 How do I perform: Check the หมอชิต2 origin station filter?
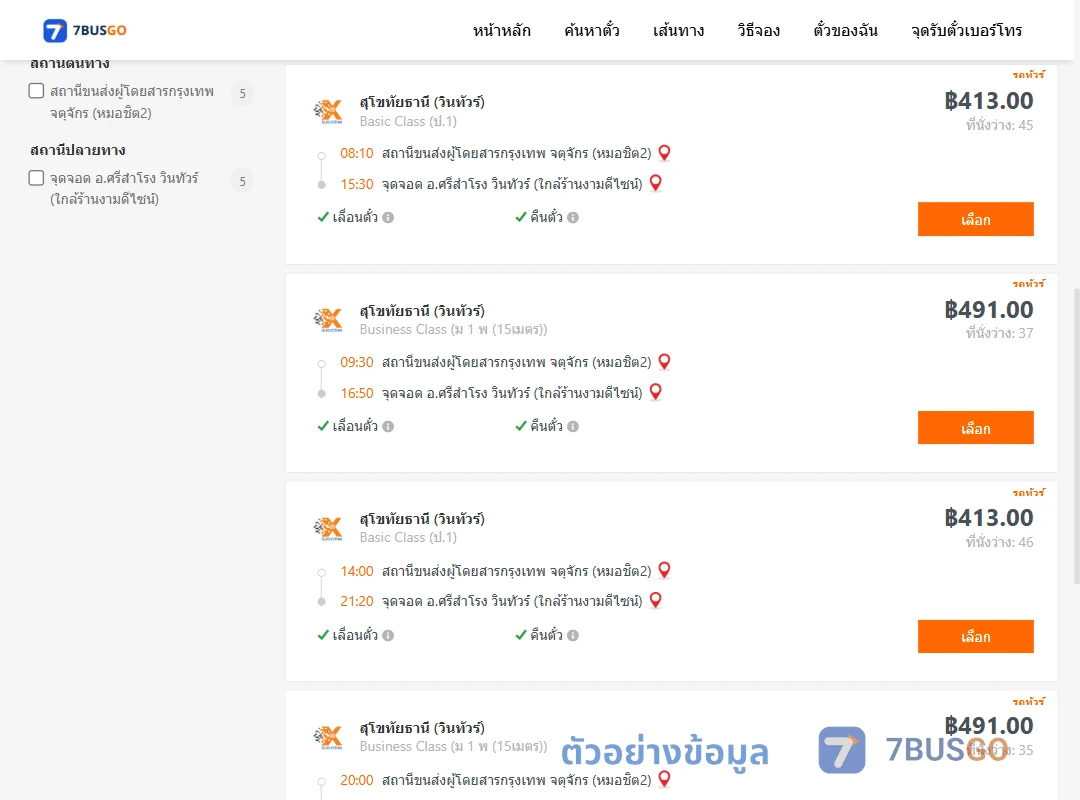37,91
